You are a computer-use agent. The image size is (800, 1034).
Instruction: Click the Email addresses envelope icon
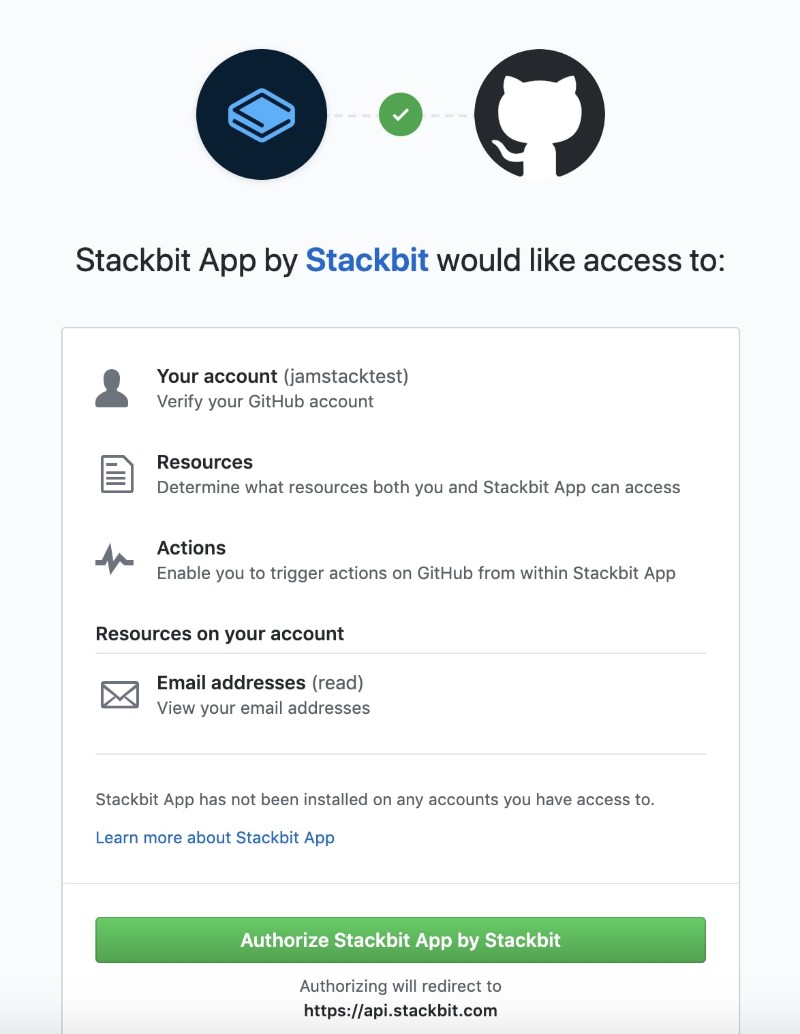(120, 693)
